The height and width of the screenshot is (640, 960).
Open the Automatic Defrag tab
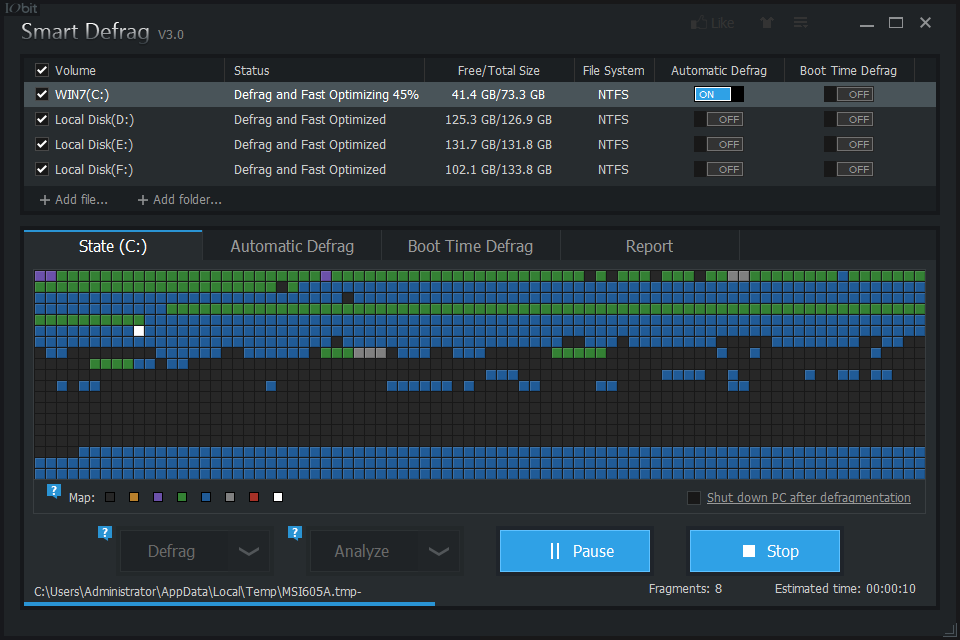coord(292,246)
